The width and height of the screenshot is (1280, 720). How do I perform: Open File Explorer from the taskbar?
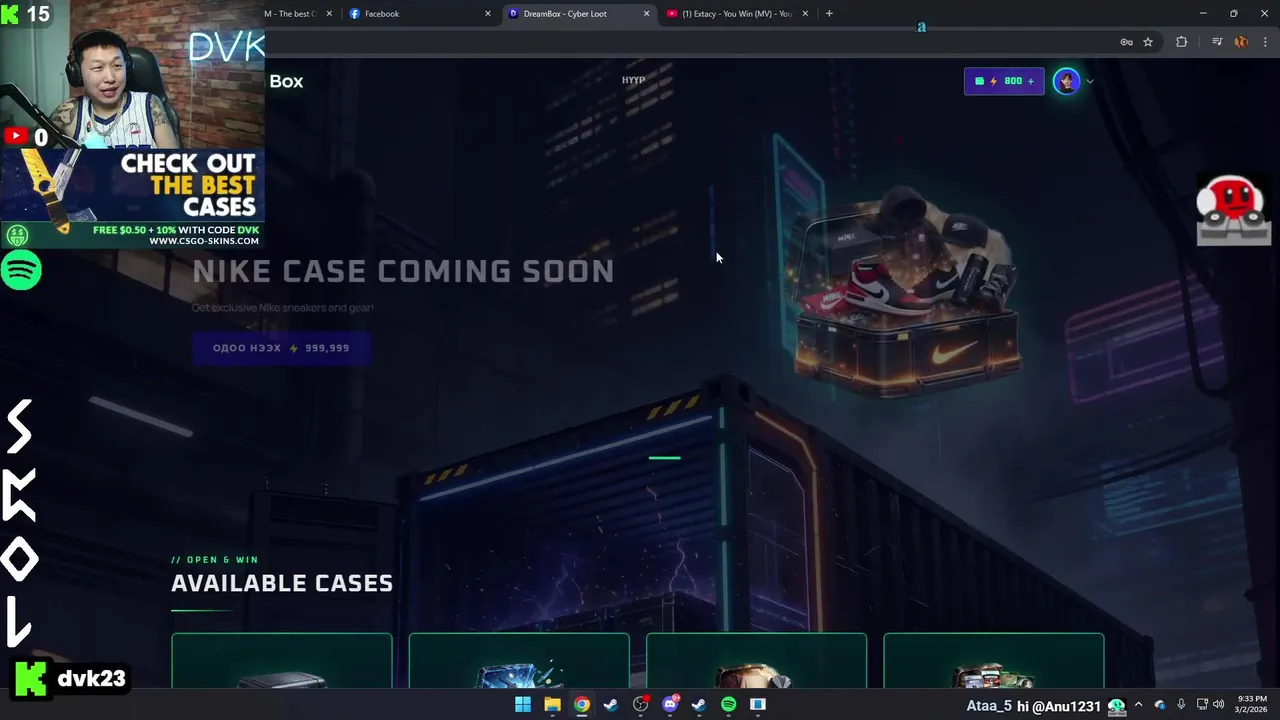click(x=552, y=705)
